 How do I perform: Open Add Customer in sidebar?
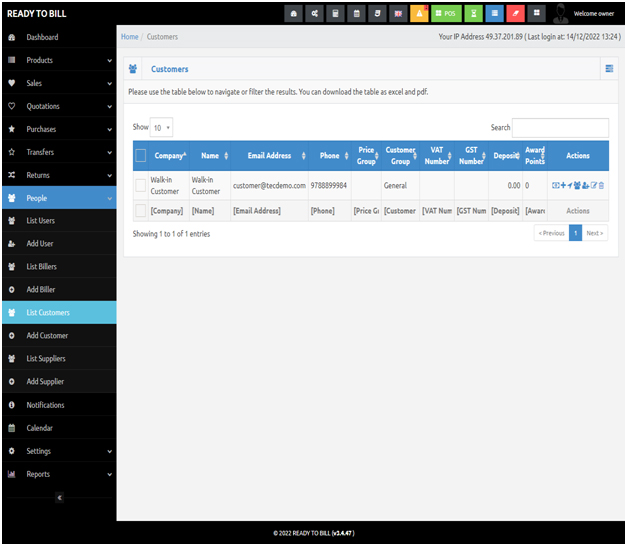click(59, 336)
